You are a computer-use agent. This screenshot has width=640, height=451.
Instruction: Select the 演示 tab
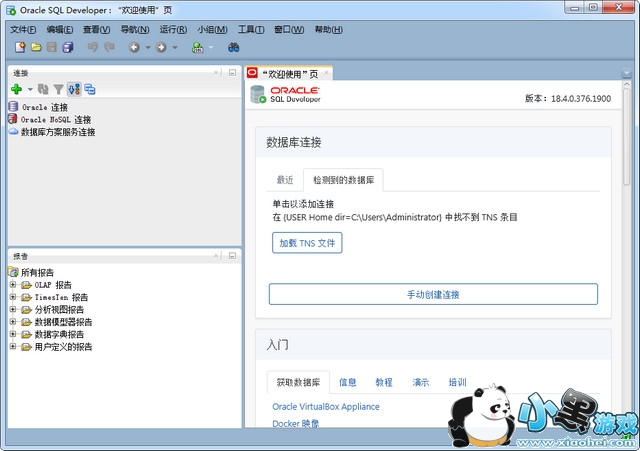click(x=420, y=382)
